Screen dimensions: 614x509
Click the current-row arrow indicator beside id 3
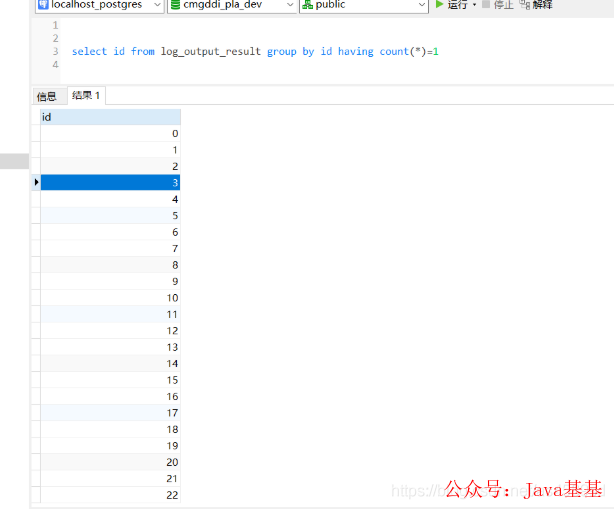coord(36,182)
